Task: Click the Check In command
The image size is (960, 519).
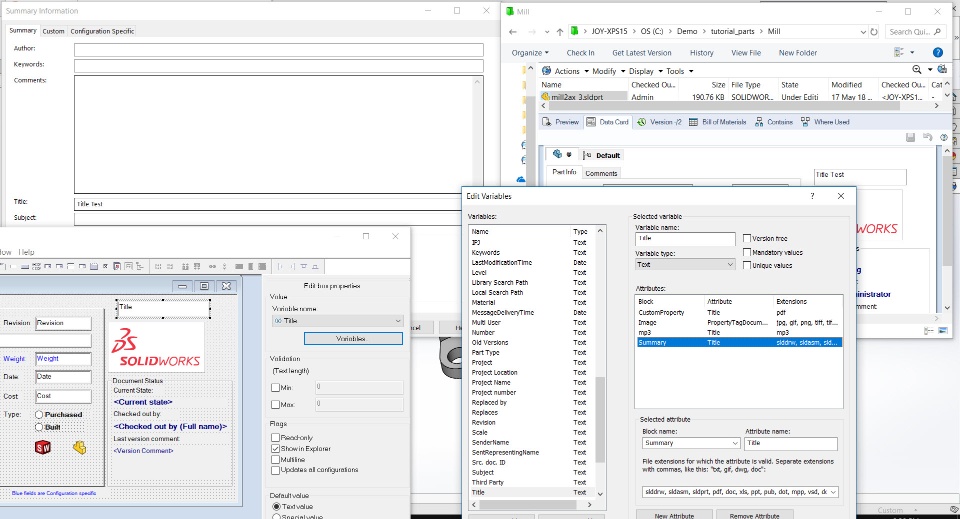Action: [x=580, y=53]
